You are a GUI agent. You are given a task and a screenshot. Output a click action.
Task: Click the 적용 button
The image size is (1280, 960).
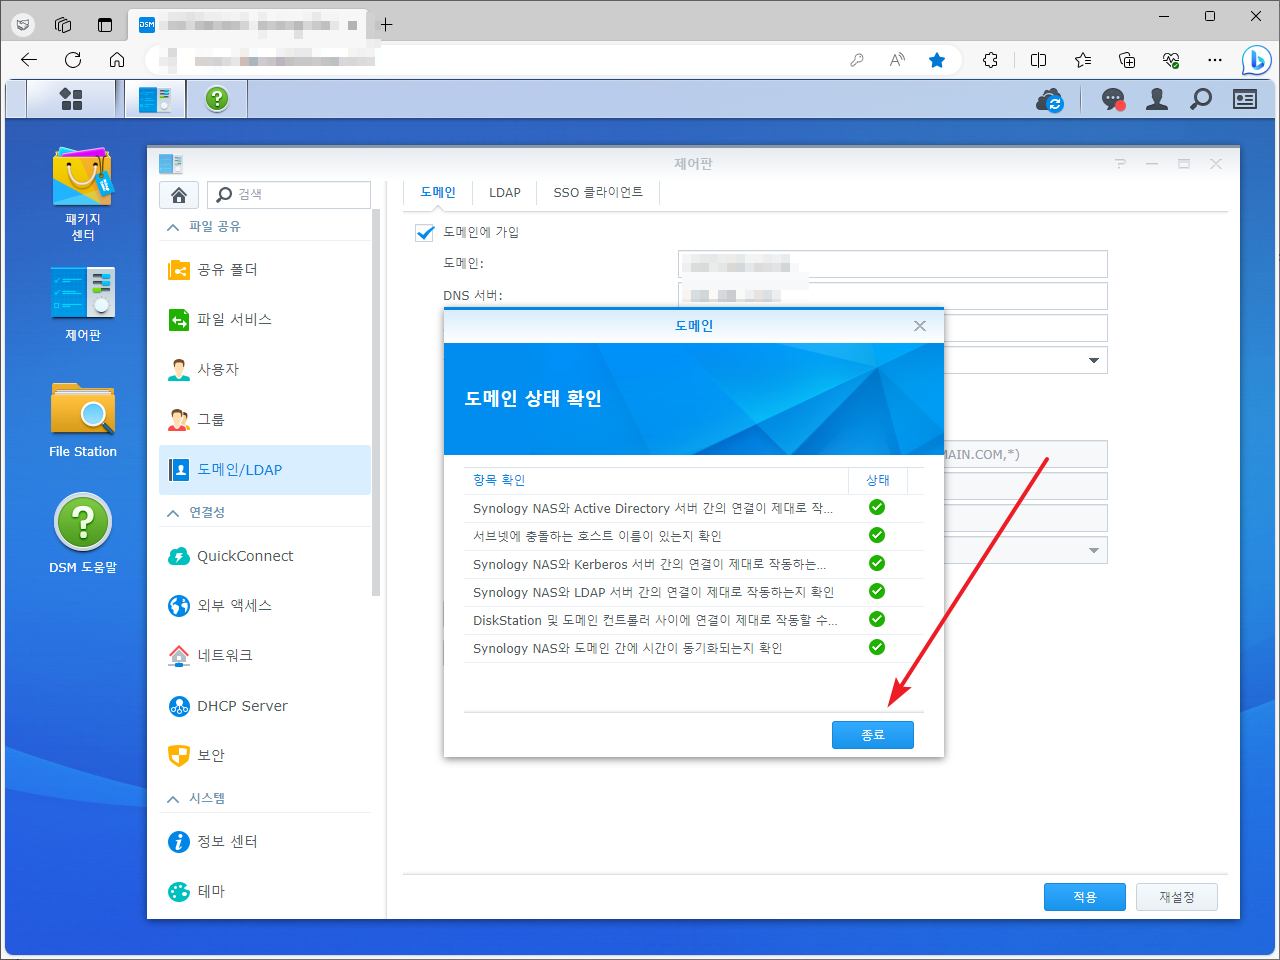click(x=1085, y=897)
